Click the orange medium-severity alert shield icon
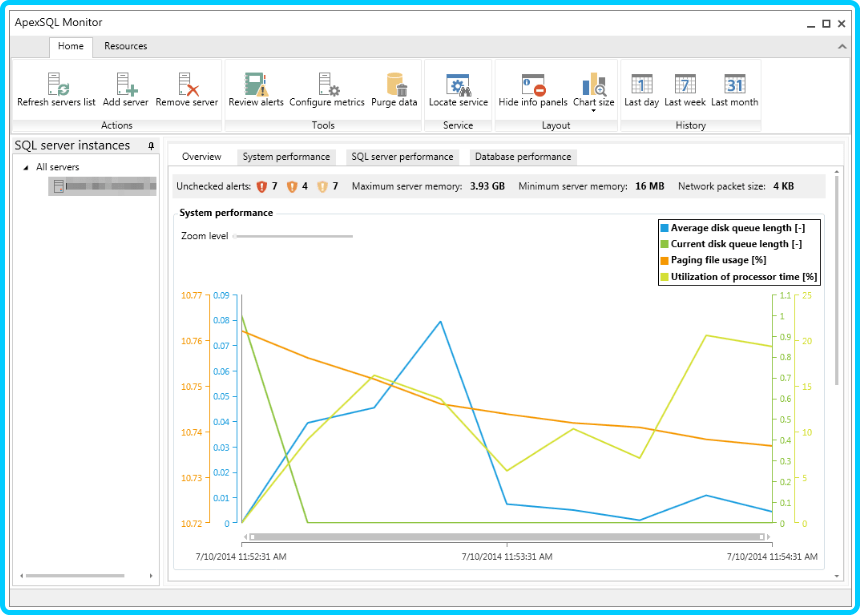The image size is (860, 615). click(292, 187)
